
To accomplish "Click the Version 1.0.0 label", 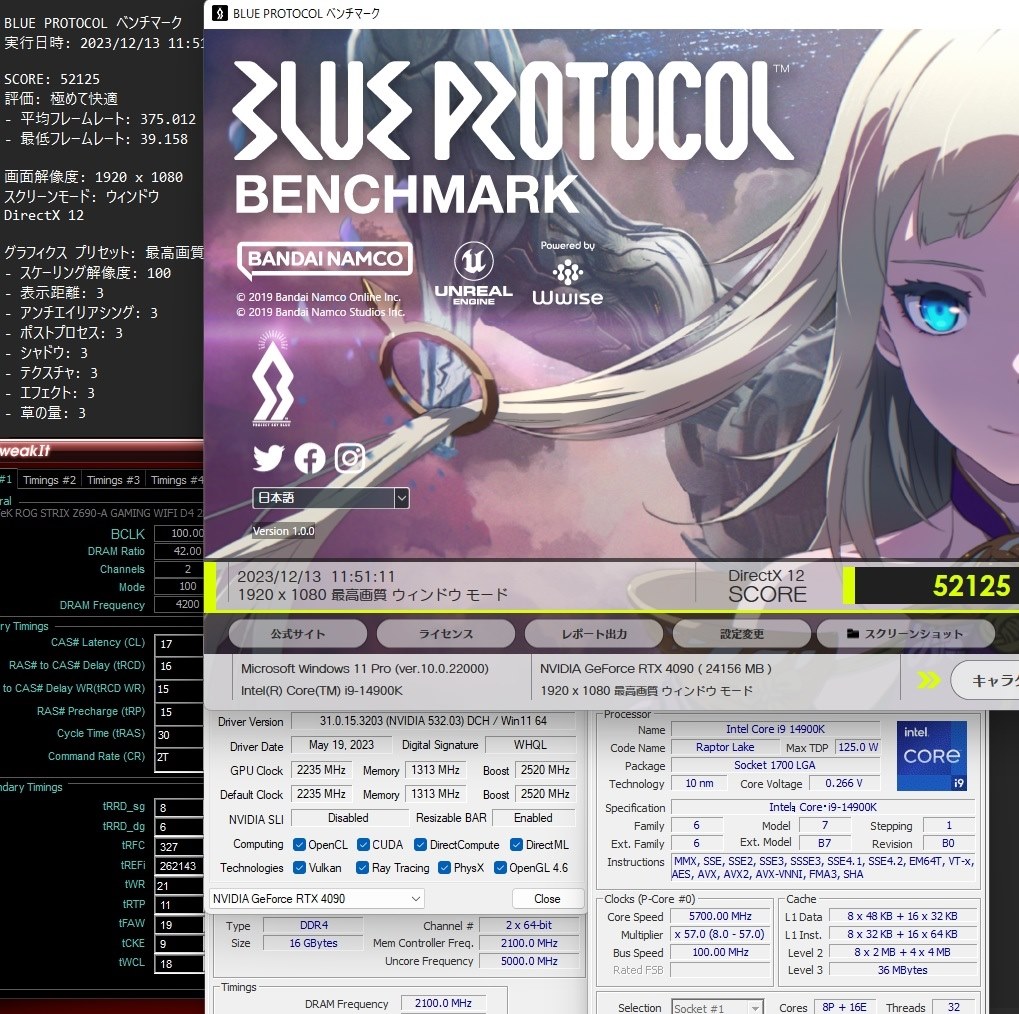I will [283, 531].
